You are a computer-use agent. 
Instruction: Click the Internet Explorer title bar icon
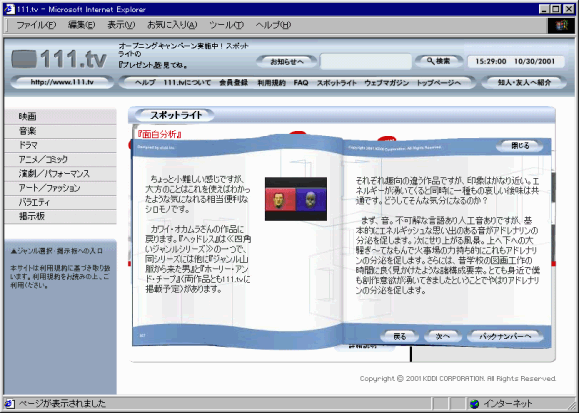pos(9,9)
